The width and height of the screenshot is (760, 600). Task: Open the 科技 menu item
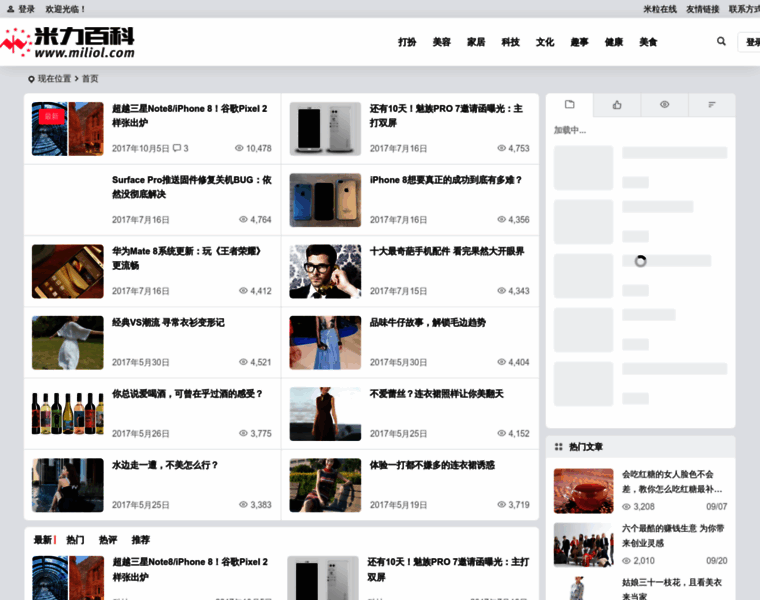[x=510, y=42]
